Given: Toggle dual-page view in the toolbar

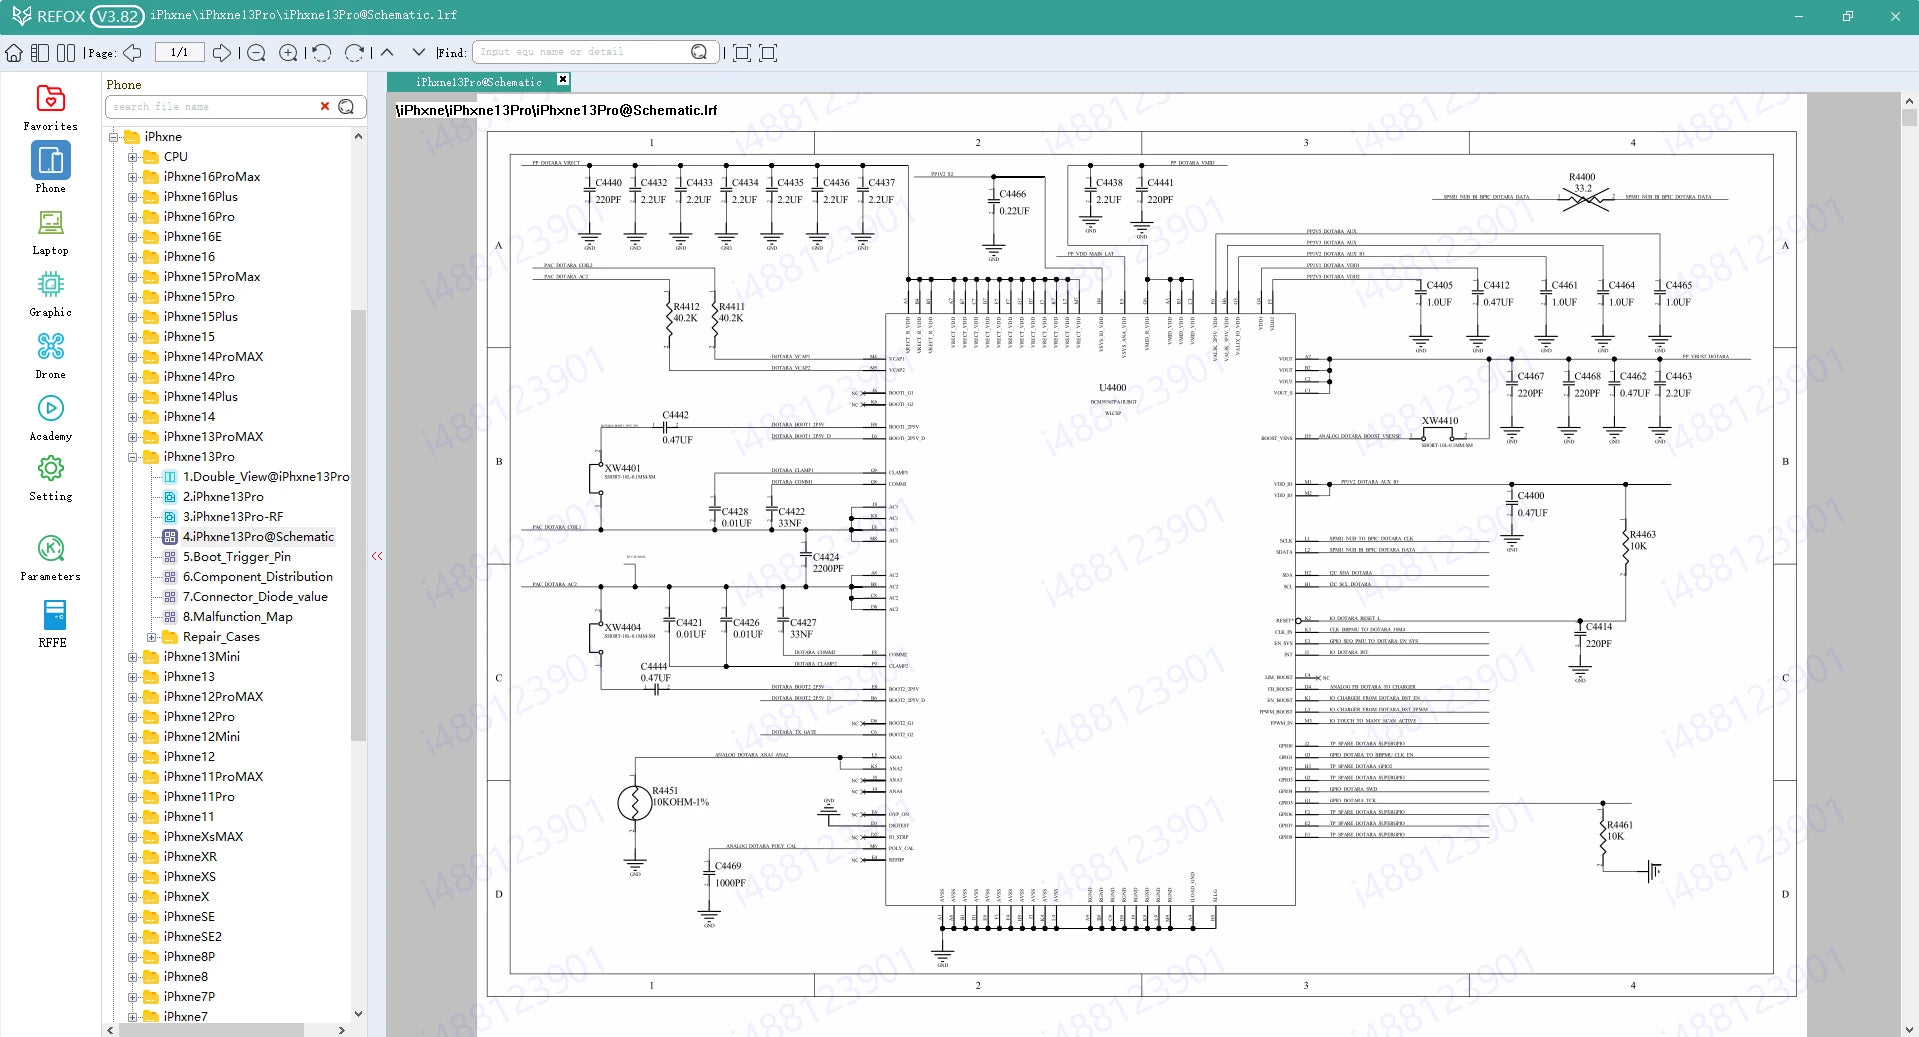Looking at the screenshot, I should point(66,52).
